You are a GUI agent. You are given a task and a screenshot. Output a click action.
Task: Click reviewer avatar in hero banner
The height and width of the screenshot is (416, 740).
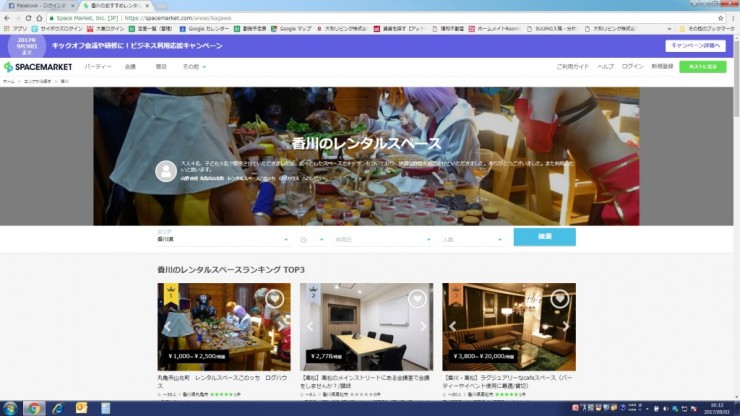click(166, 171)
